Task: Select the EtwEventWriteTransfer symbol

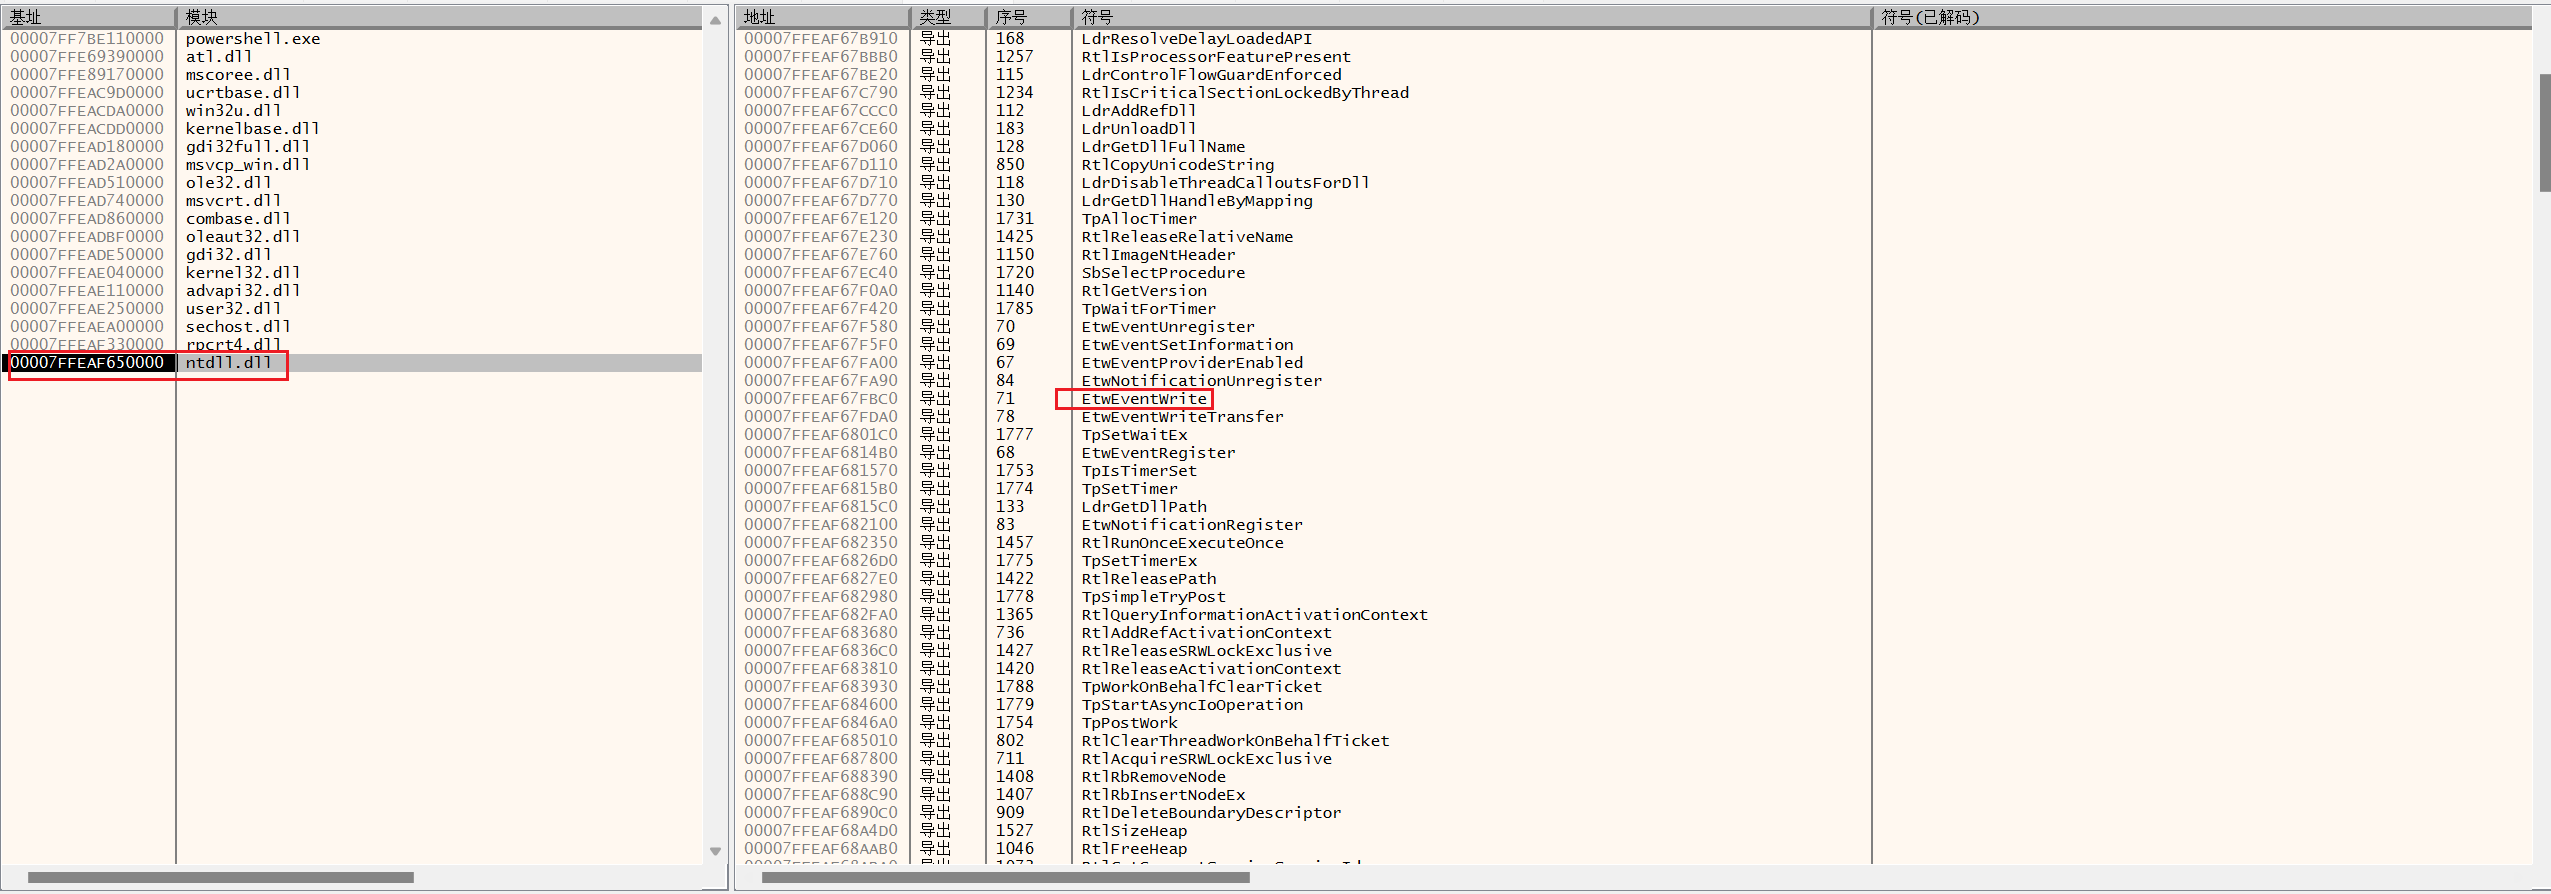Action: tap(1182, 417)
